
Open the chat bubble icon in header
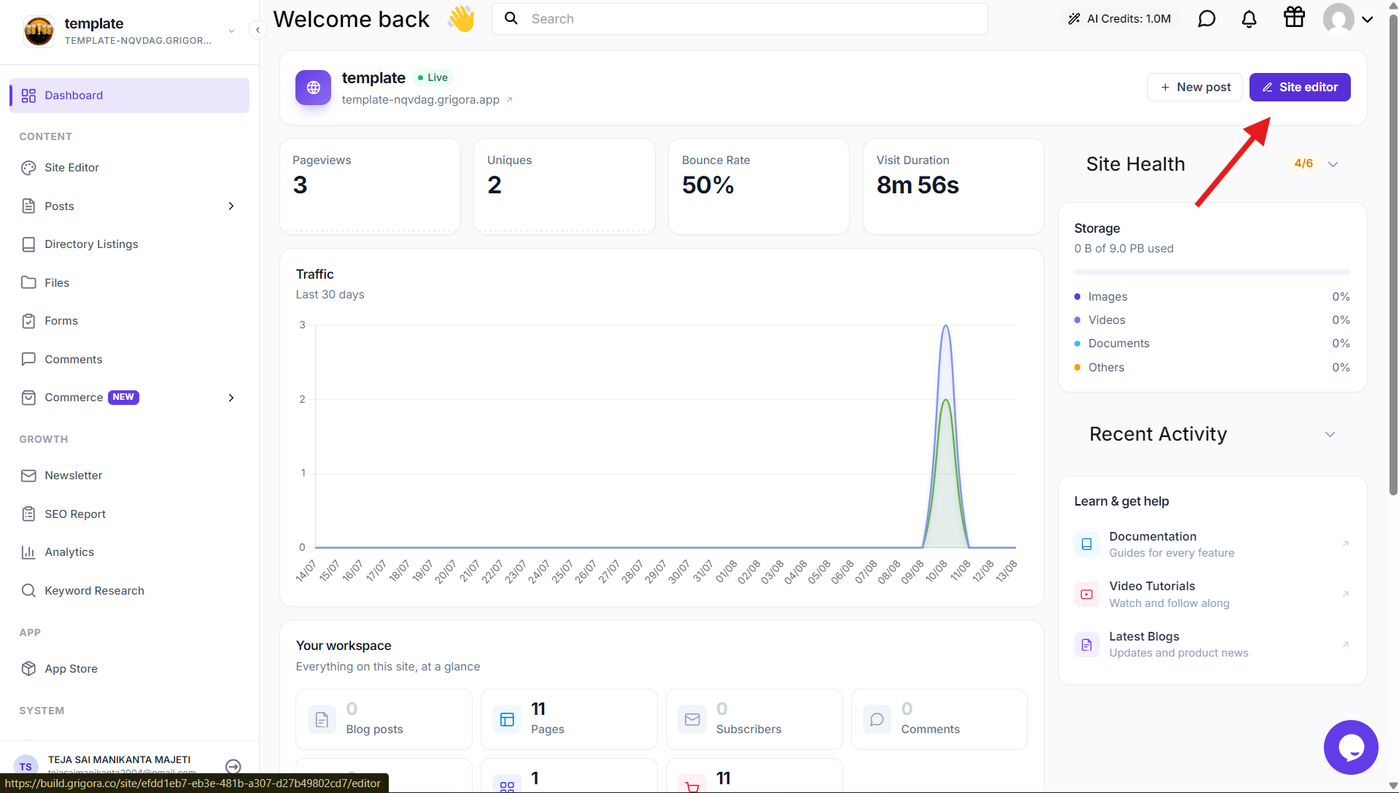click(1207, 19)
